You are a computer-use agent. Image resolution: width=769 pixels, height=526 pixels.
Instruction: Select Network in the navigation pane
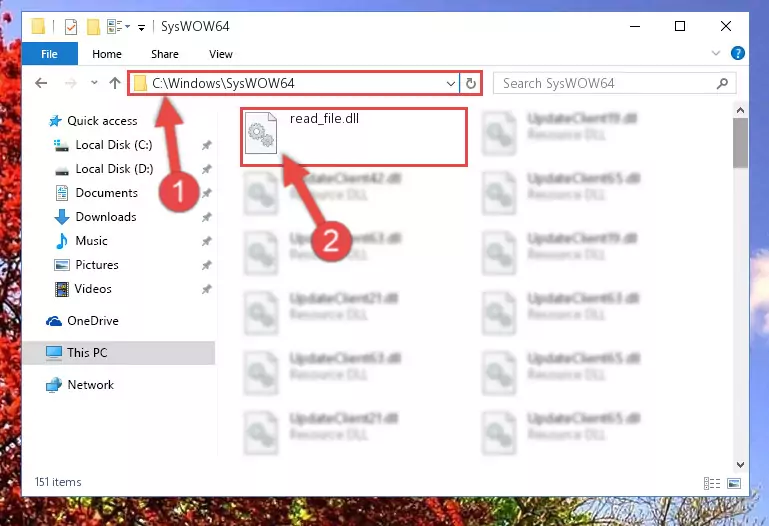point(91,385)
